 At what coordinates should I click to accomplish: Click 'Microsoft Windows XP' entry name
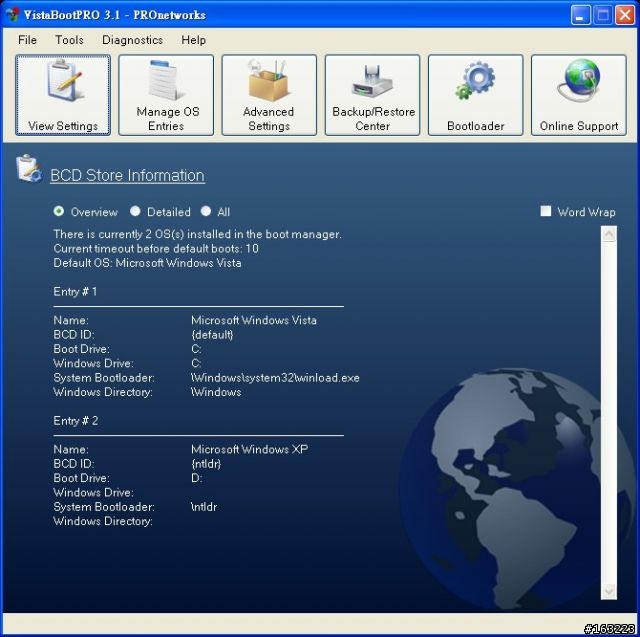tap(250, 449)
